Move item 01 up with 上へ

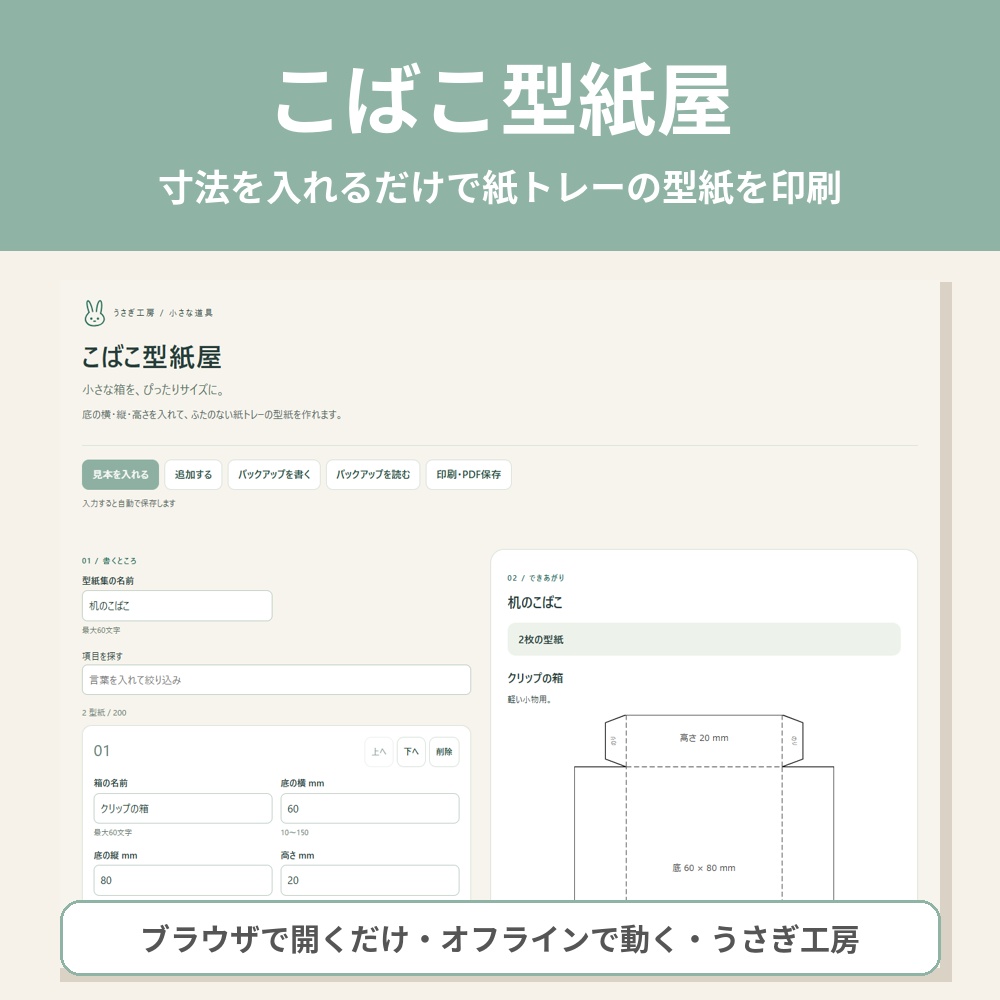point(379,752)
